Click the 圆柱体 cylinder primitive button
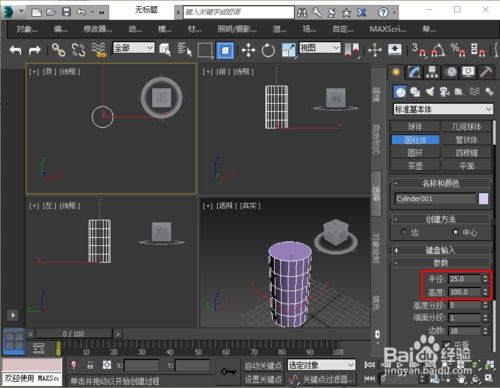Screen dimensions: 500x388 point(415,140)
